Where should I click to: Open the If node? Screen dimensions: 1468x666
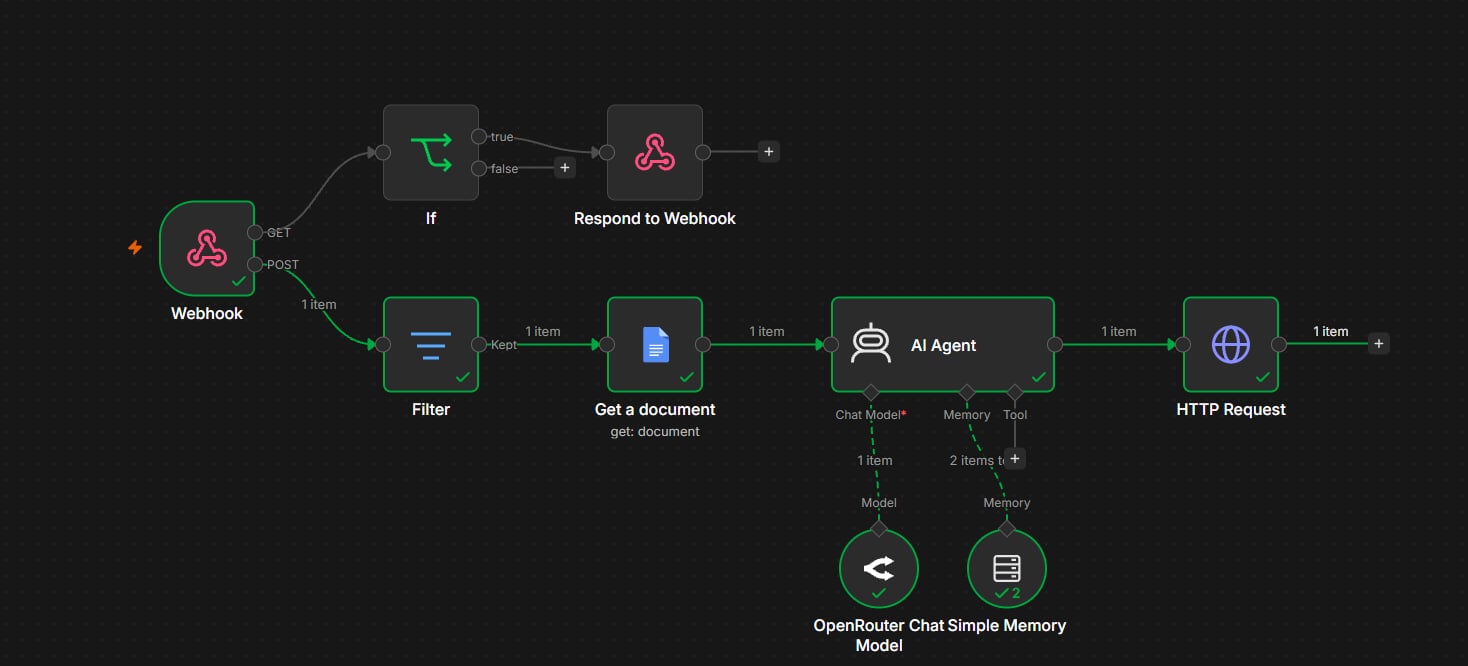[x=431, y=153]
